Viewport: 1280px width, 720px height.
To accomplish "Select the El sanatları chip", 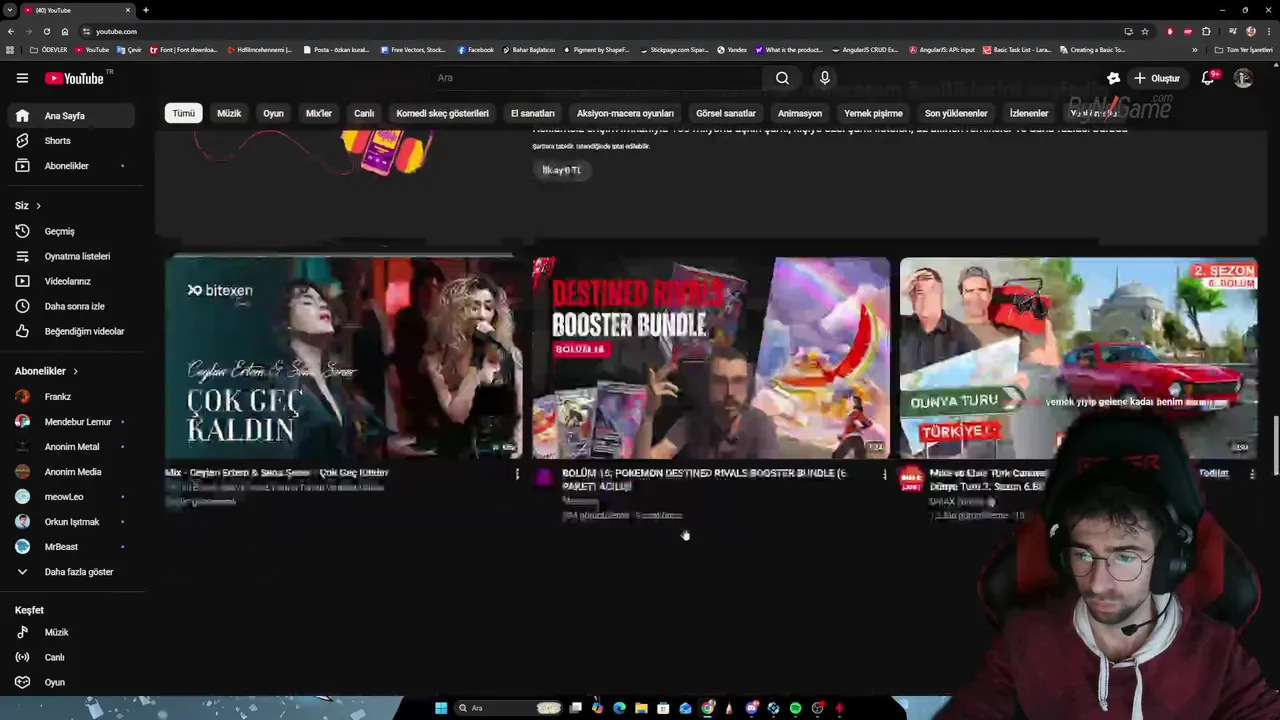I will 532,113.
